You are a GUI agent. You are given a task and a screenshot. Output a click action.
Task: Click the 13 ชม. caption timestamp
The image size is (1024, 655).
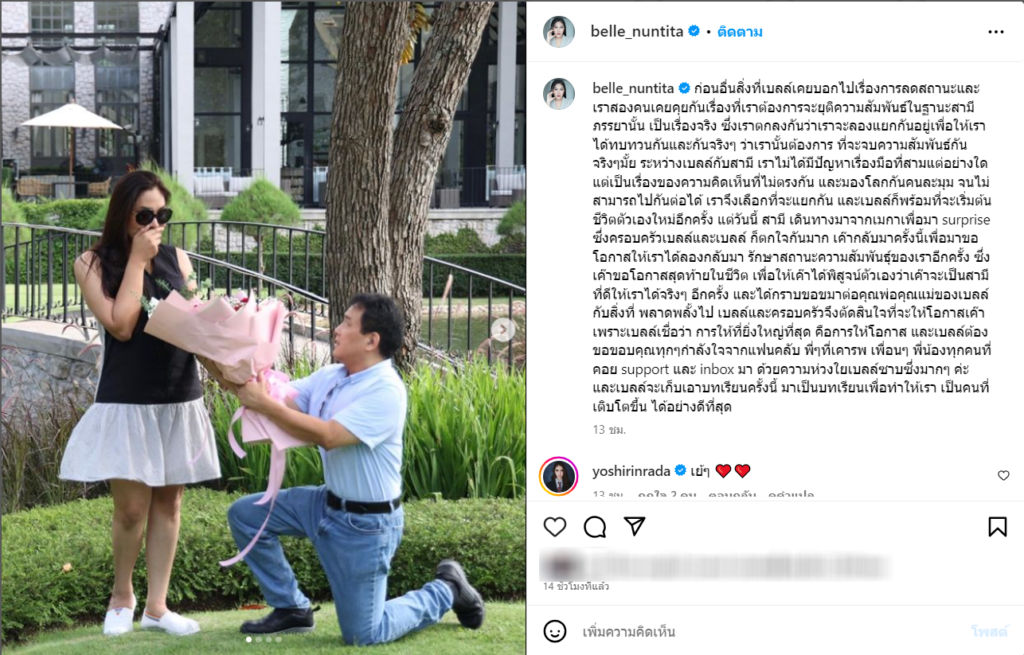point(609,430)
